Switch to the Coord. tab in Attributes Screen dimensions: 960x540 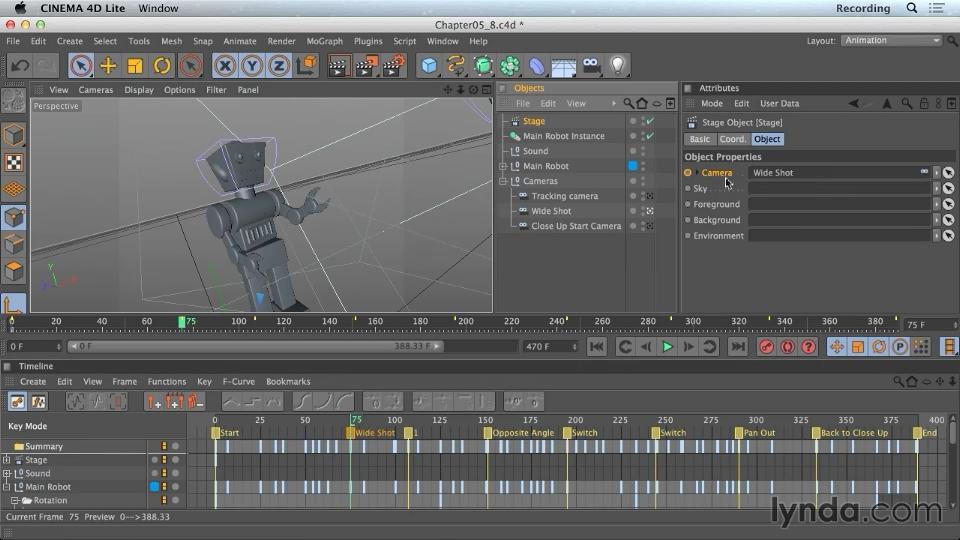point(732,139)
